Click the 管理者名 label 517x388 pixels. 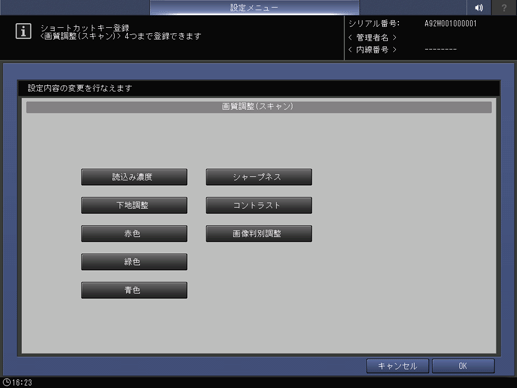[372, 37]
